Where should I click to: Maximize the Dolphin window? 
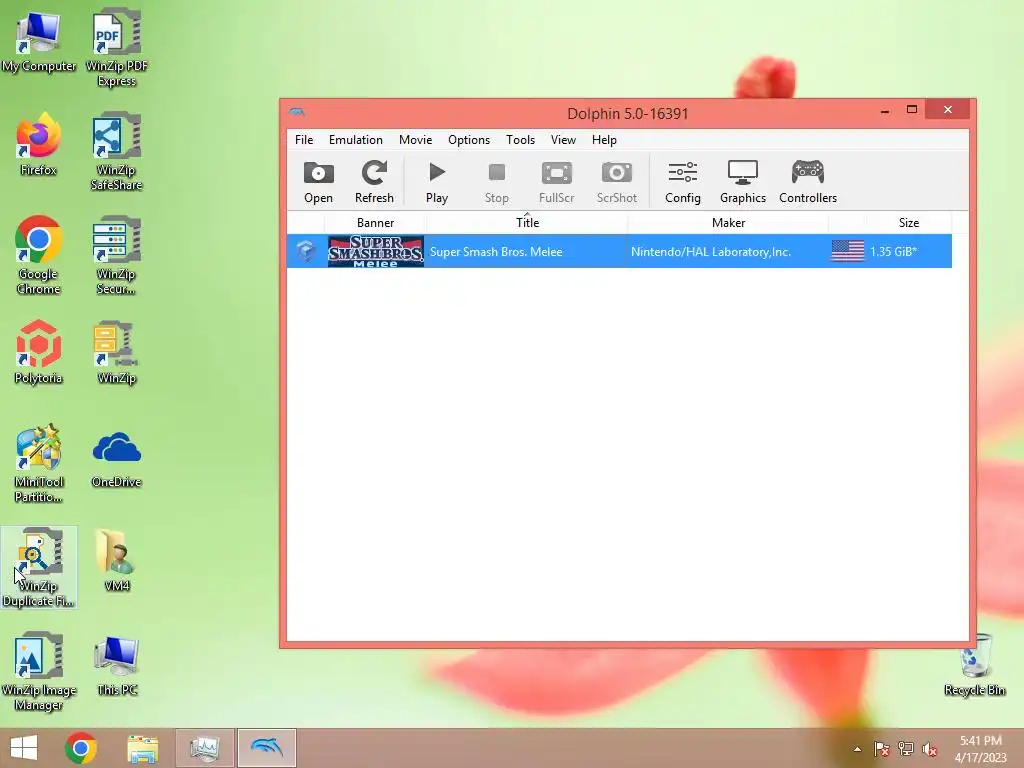click(x=912, y=110)
